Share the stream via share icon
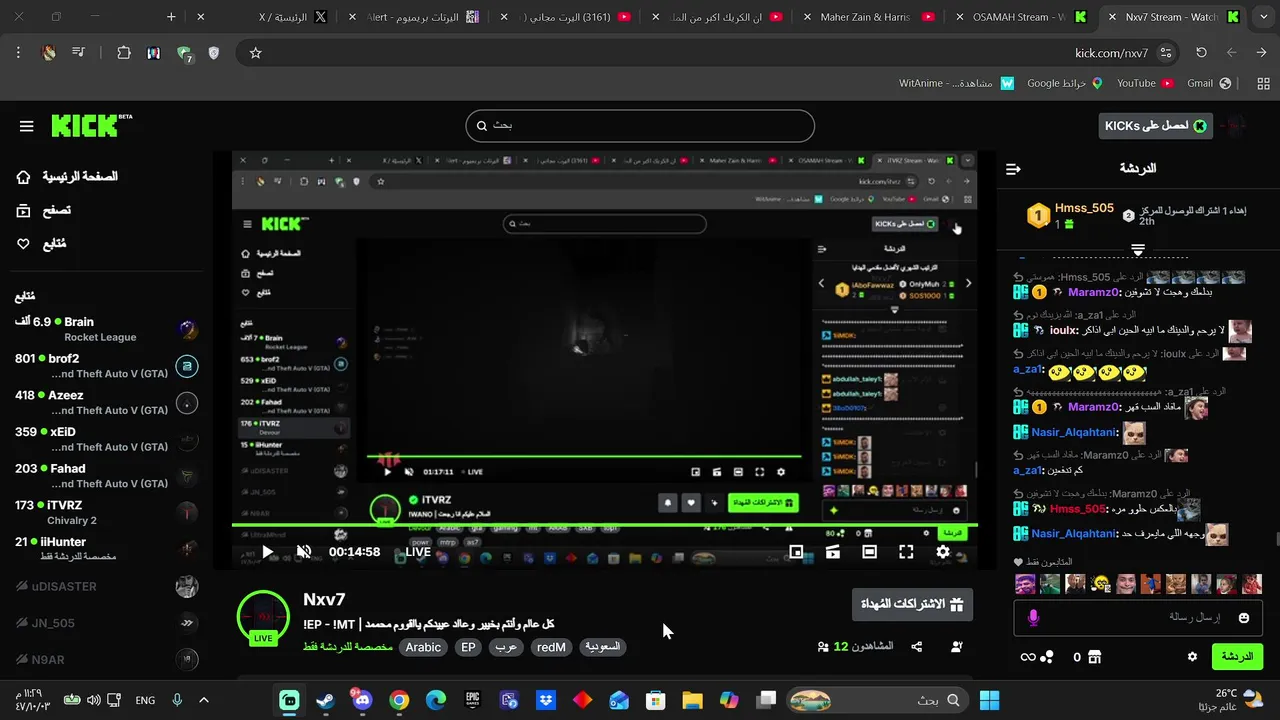The image size is (1280, 720). click(x=917, y=647)
